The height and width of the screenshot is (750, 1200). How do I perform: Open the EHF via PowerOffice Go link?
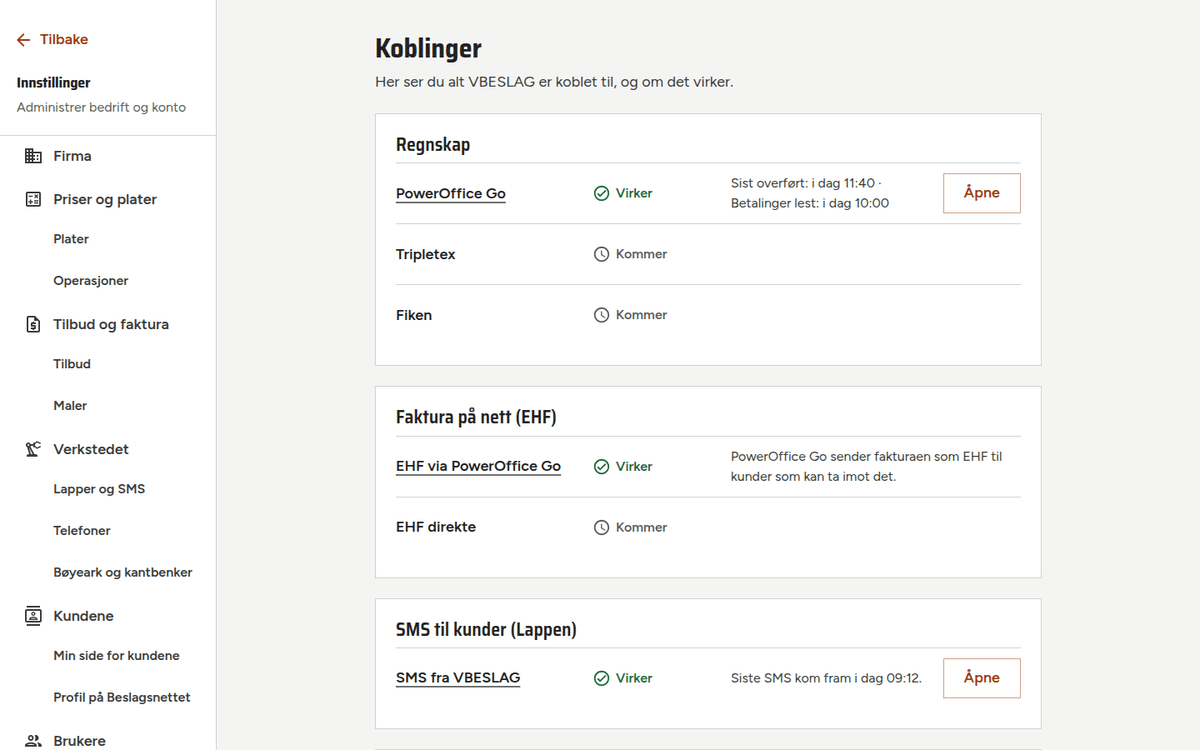478,467
